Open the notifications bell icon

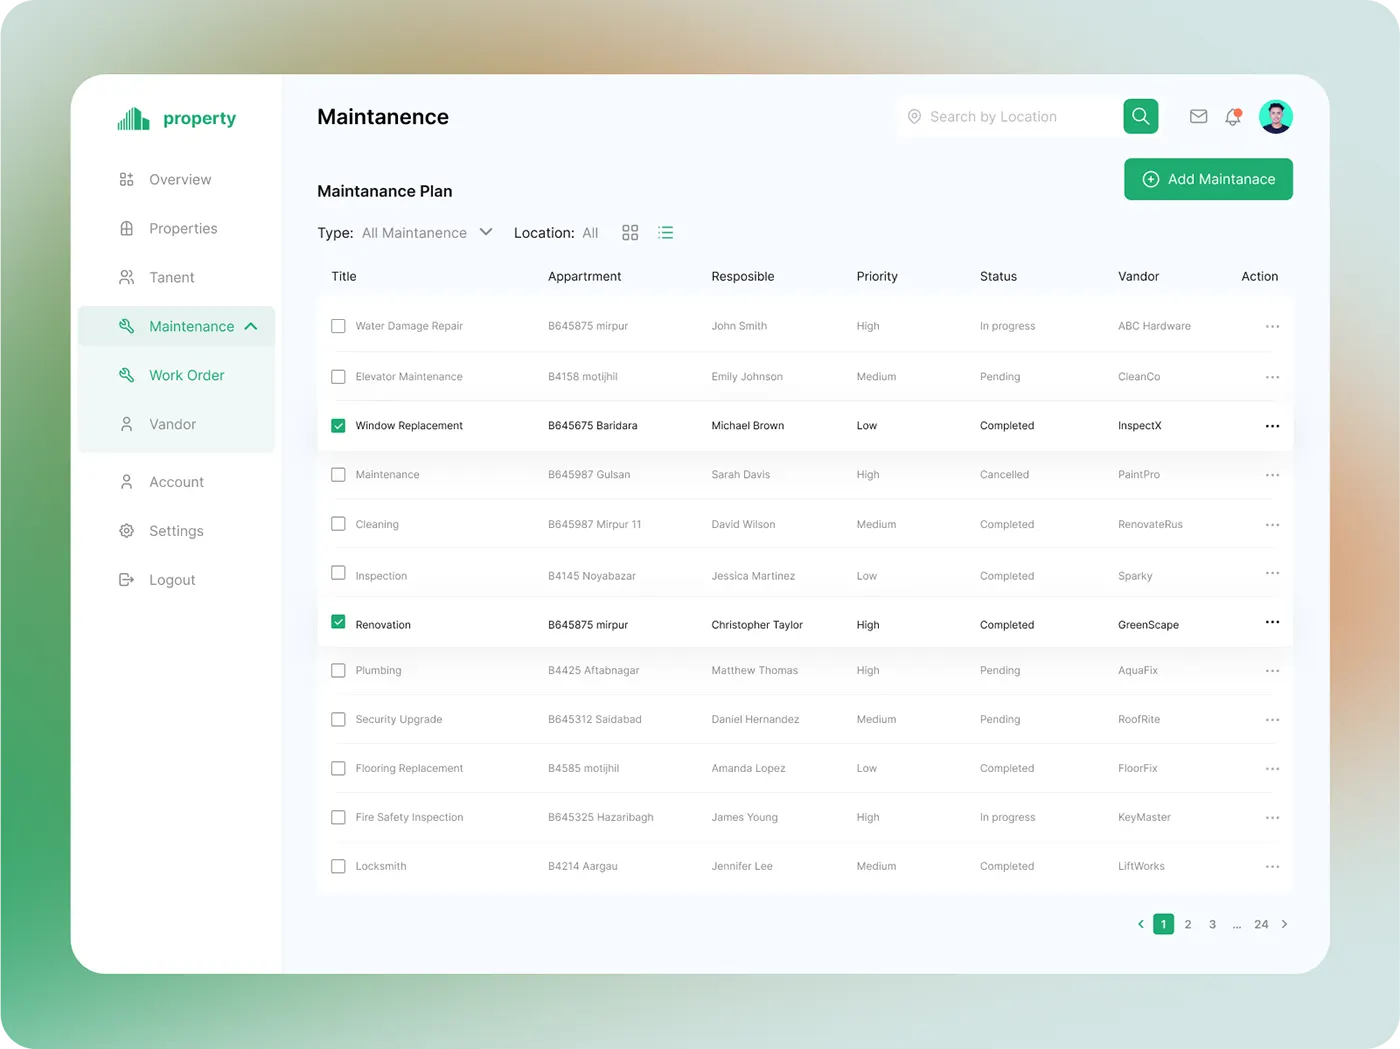[x=1233, y=117]
